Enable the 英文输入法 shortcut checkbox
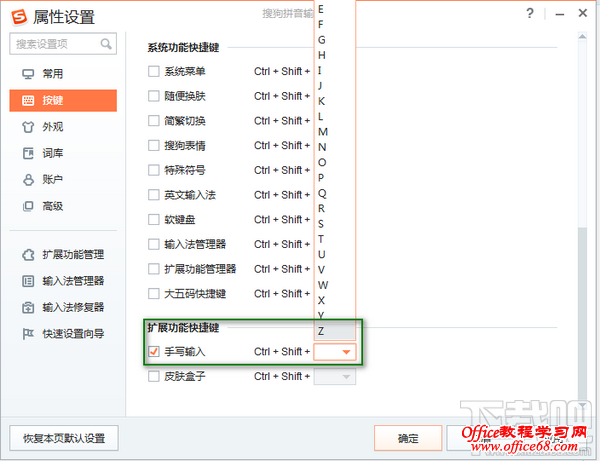This screenshot has width=600, height=461. coord(154,195)
